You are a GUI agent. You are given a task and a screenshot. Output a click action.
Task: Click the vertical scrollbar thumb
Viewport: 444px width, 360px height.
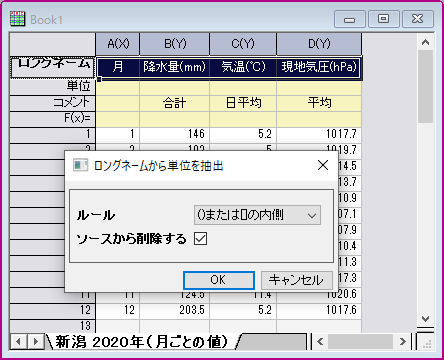pos(425,87)
